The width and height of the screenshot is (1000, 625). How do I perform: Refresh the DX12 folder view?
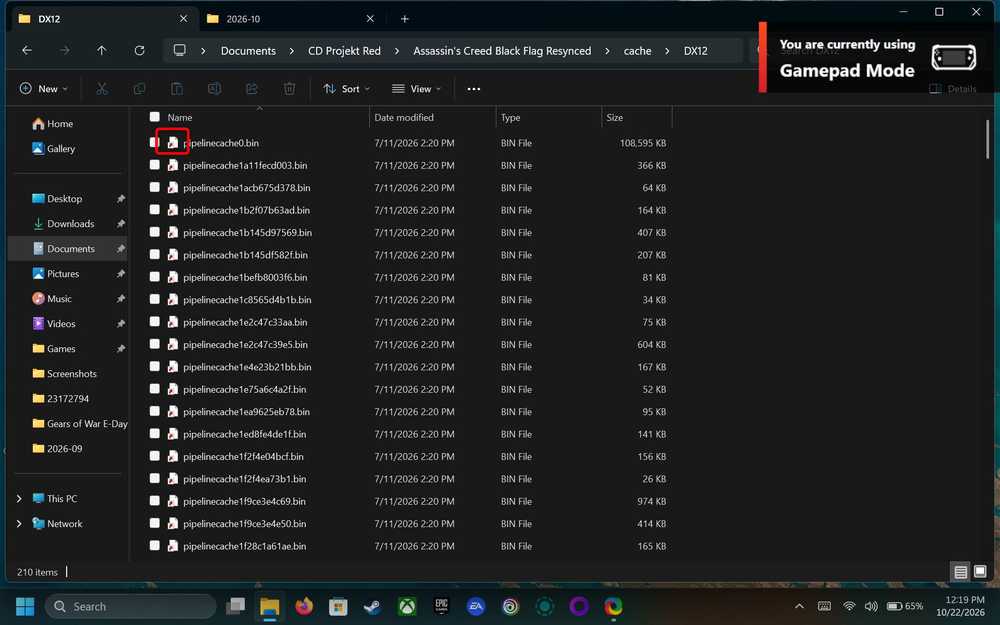click(x=139, y=50)
